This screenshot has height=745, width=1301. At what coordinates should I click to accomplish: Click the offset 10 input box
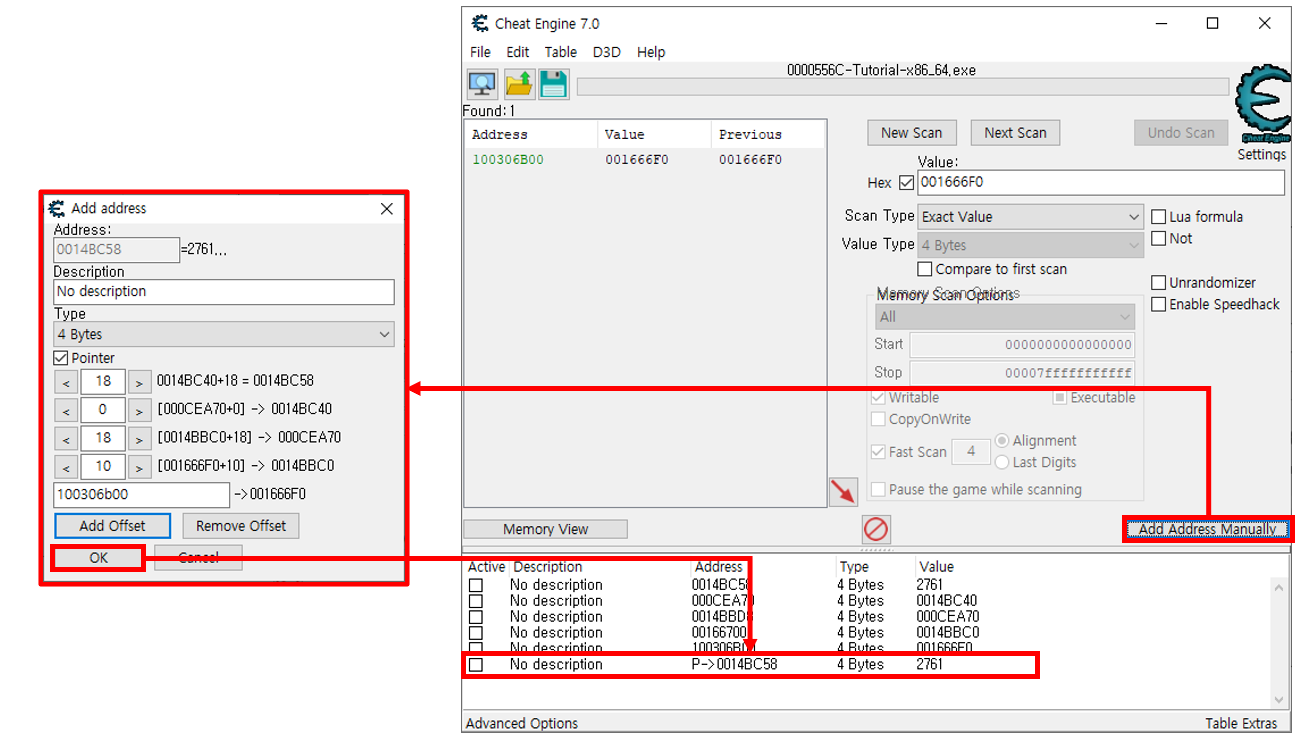tap(103, 467)
